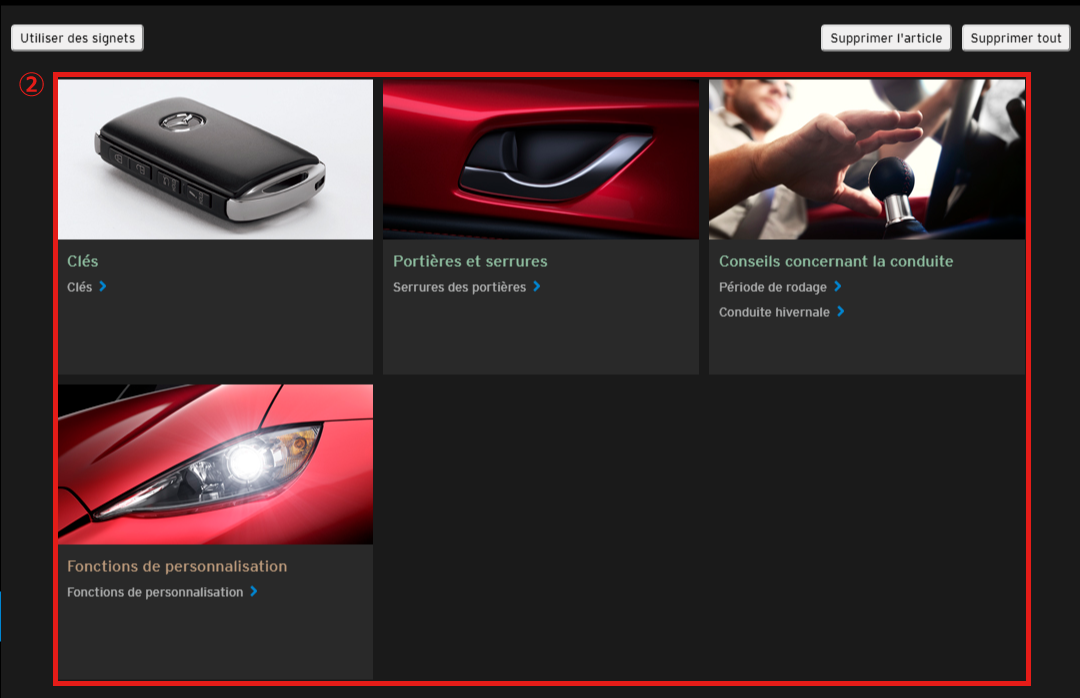Go to the "Période de rodage" link

pyautogui.click(x=773, y=287)
